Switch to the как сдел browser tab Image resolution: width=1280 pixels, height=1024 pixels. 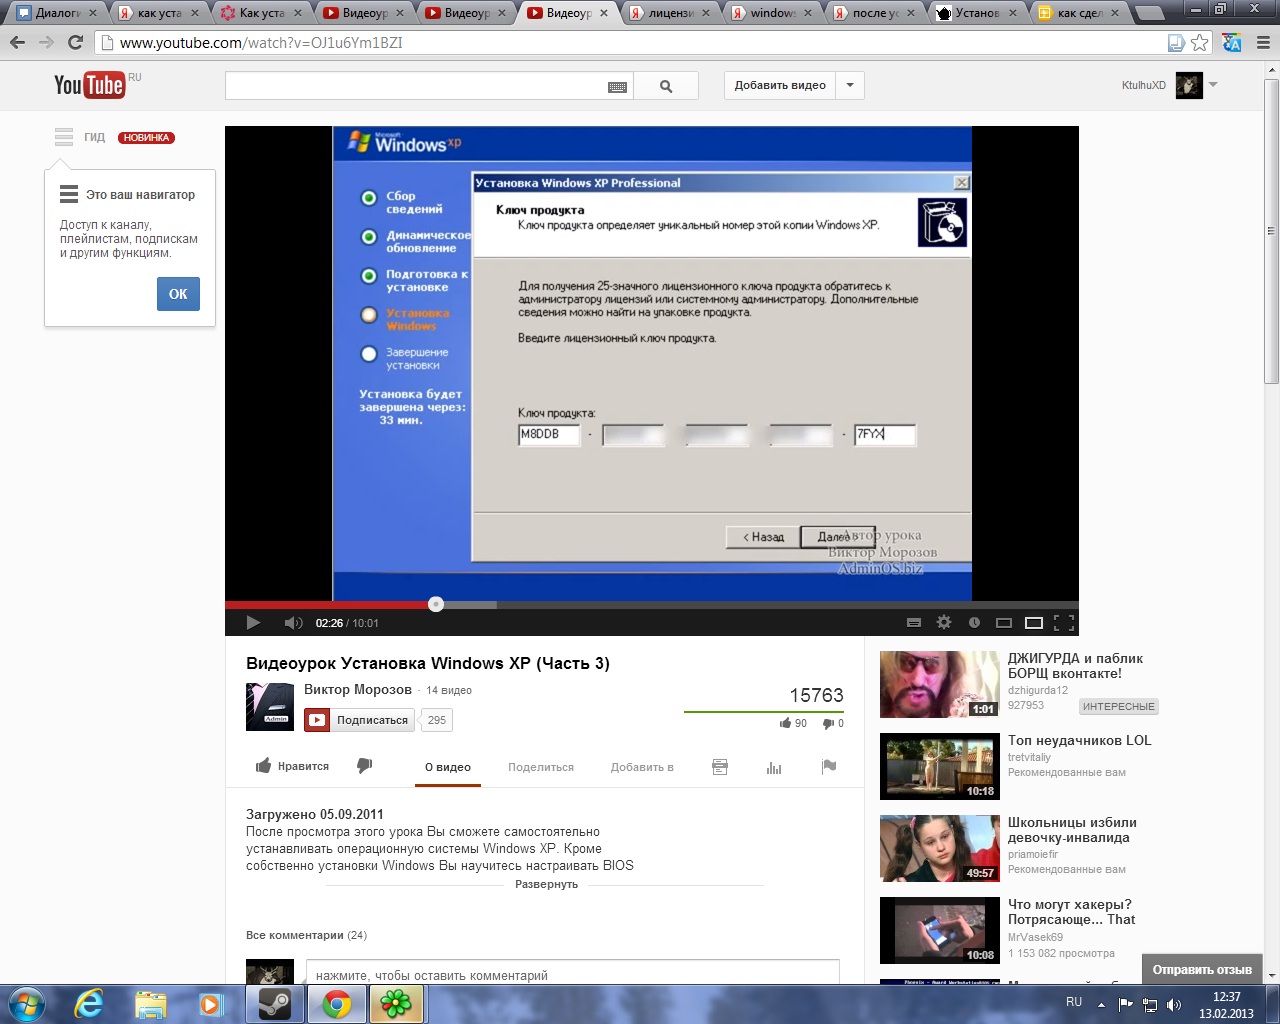(x=1081, y=13)
